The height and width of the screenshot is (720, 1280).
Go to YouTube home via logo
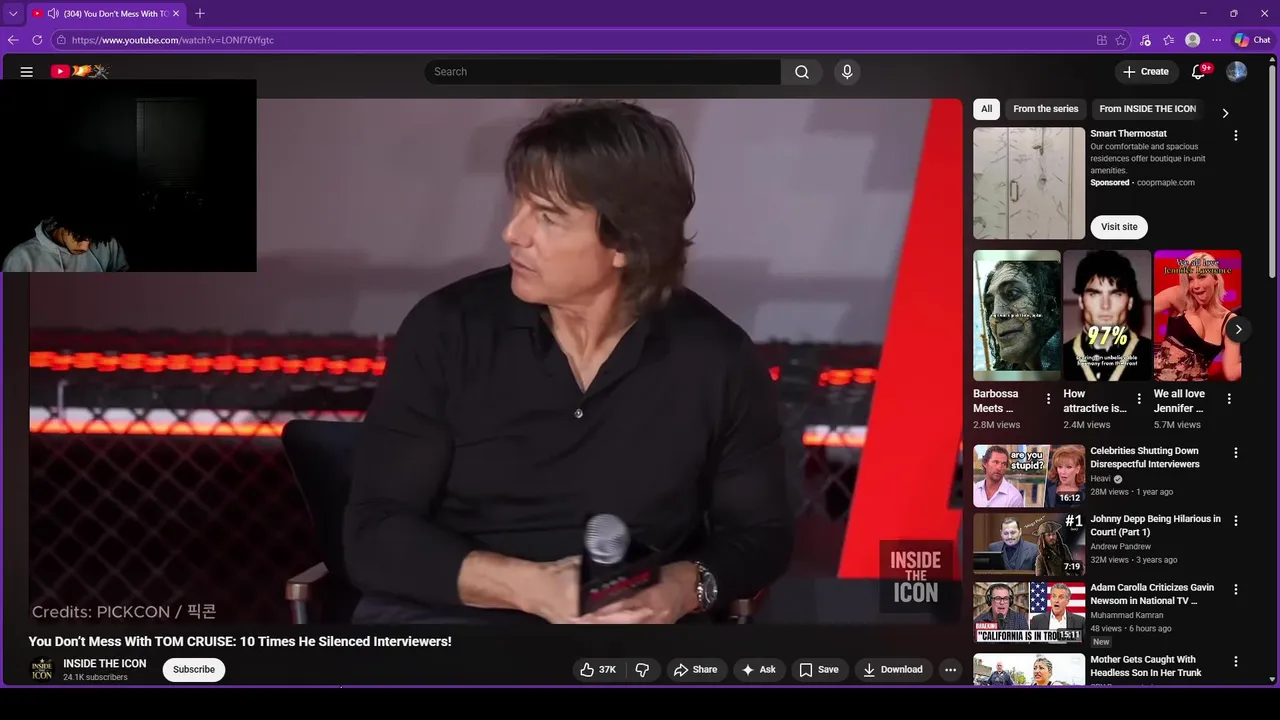tap(80, 71)
